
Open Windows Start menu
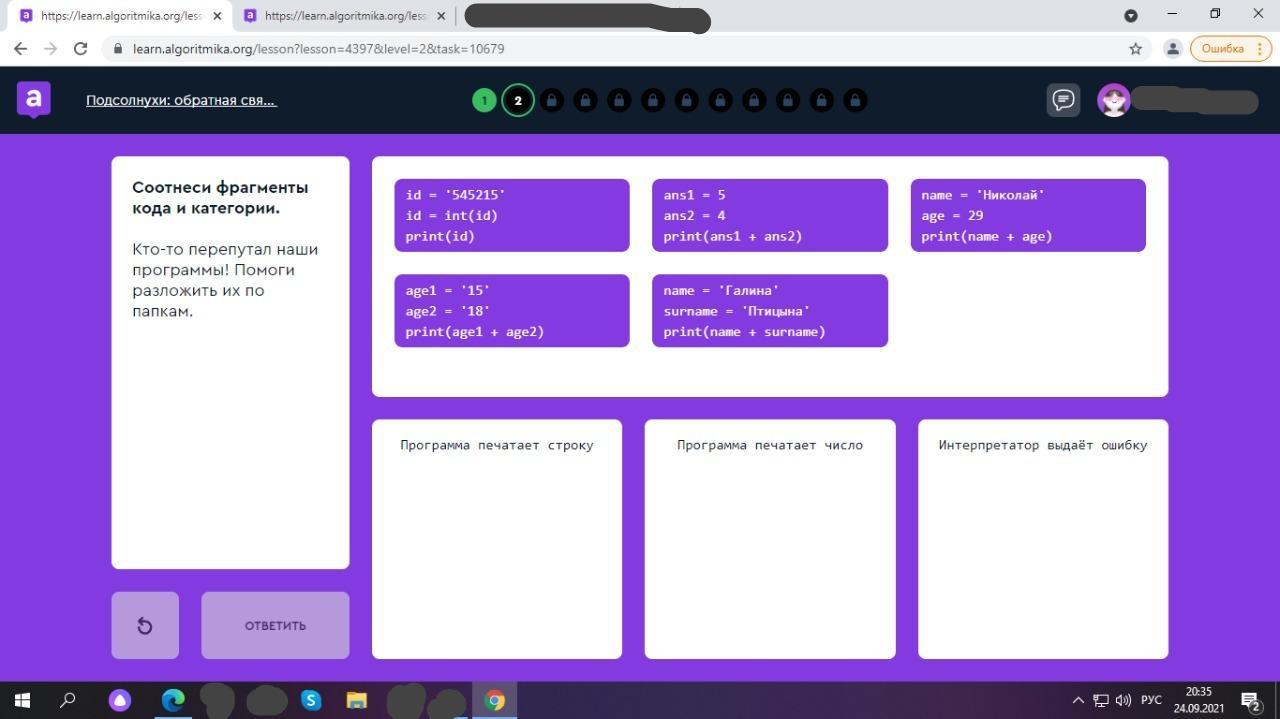[x=22, y=700]
